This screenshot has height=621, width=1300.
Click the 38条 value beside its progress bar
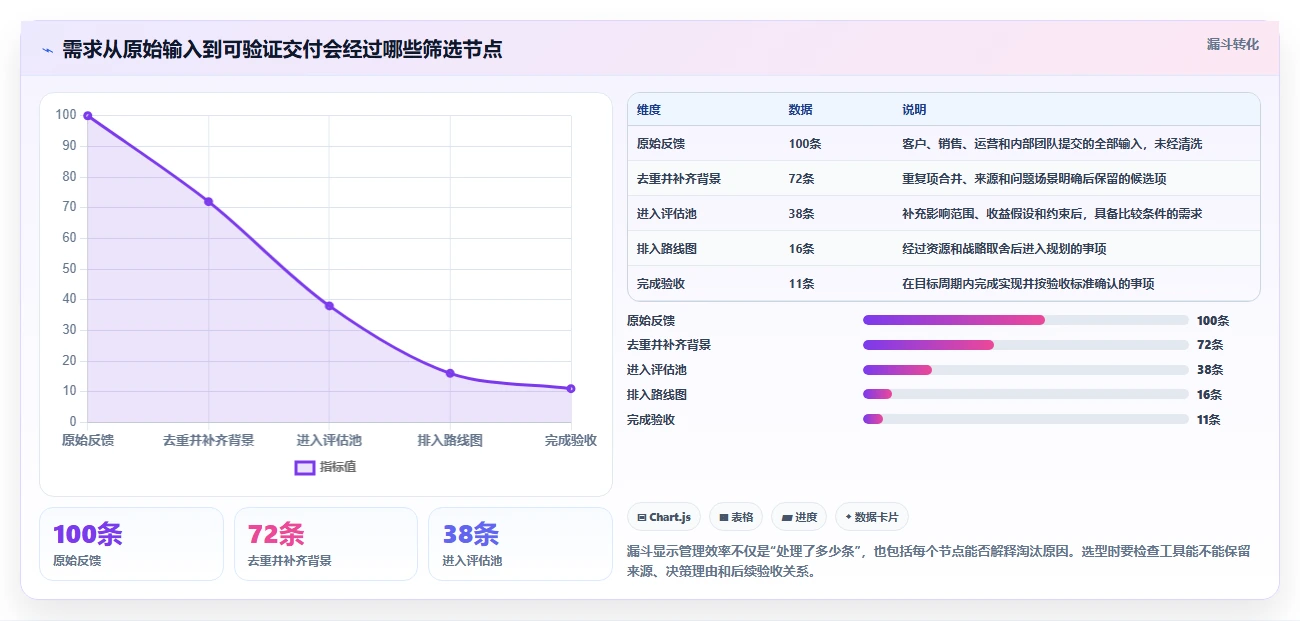pyautogui.click(x=1210, y=370)
